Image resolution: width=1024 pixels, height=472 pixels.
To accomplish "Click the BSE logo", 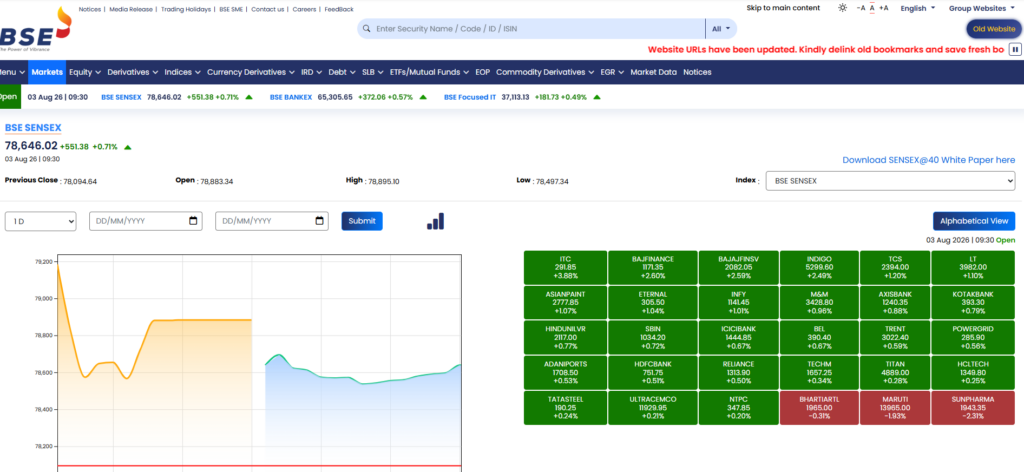I will coord(35,29).
